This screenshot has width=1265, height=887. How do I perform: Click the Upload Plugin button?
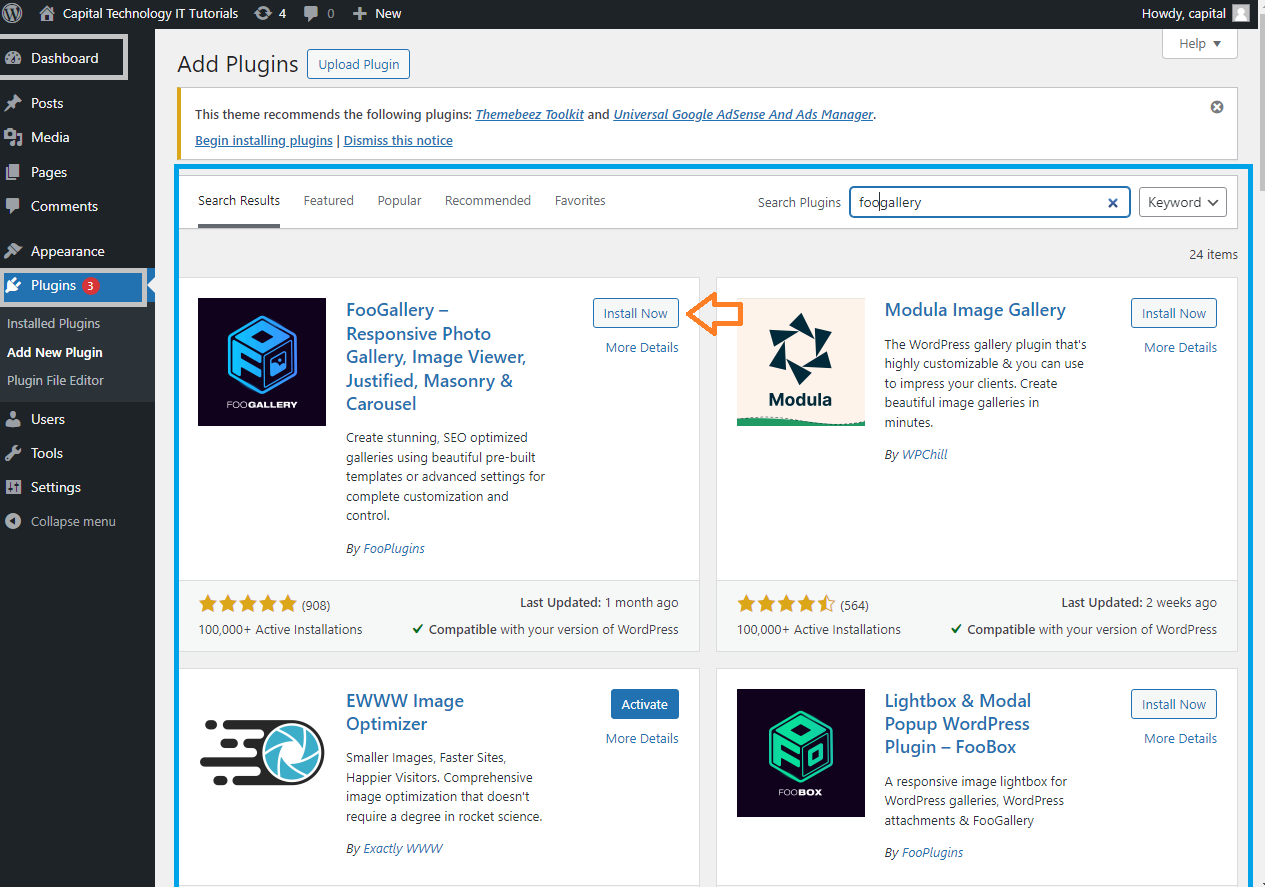tap(358, 65)
